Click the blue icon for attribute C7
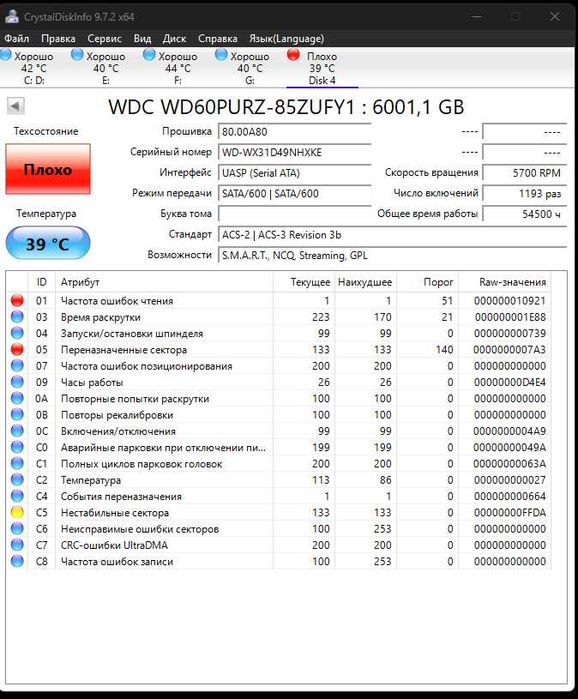This screenshot has width=578, height=699. (x=17, y=545)
